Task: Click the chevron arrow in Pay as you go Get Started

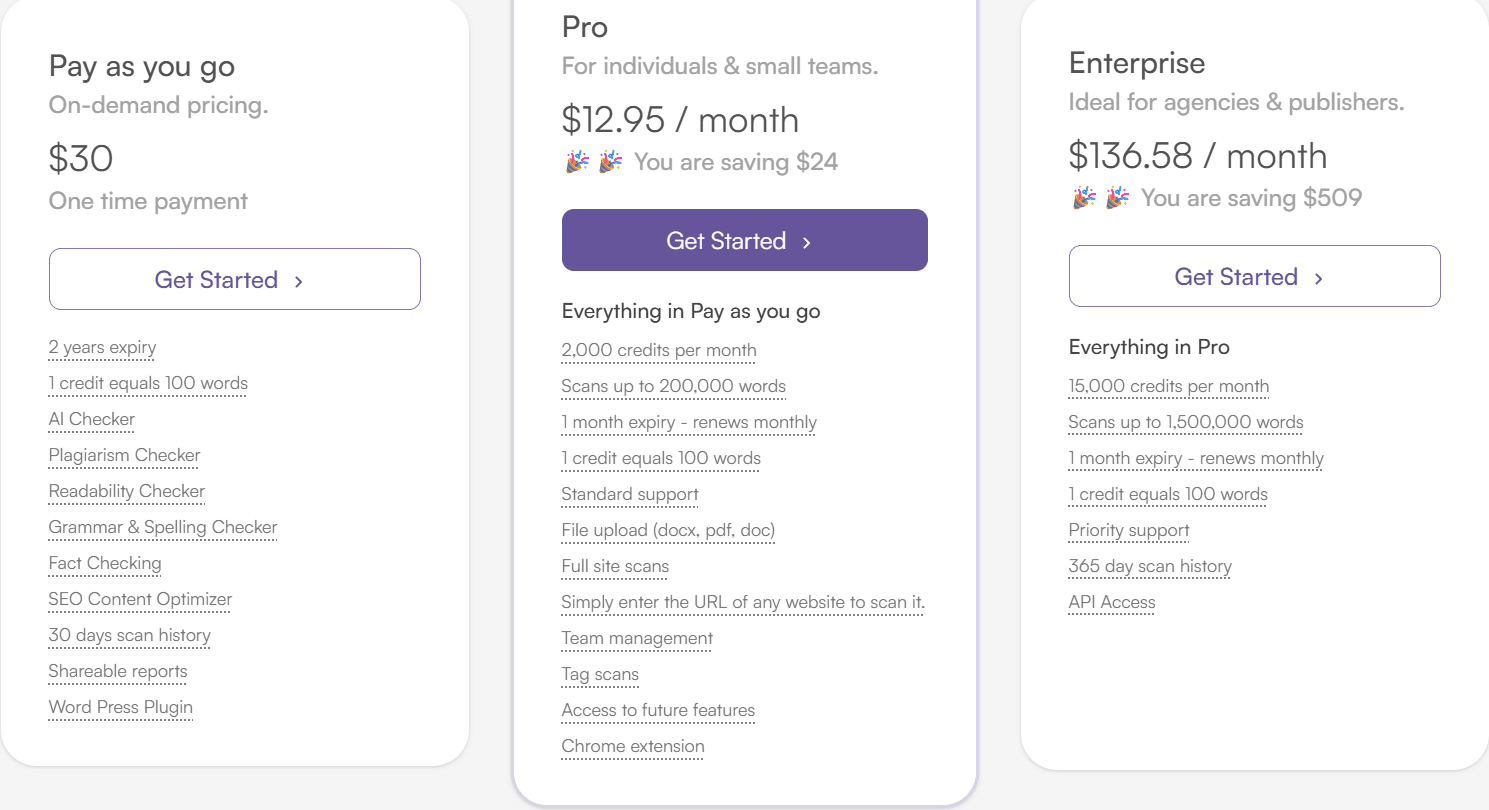Action: coord(299,281)
